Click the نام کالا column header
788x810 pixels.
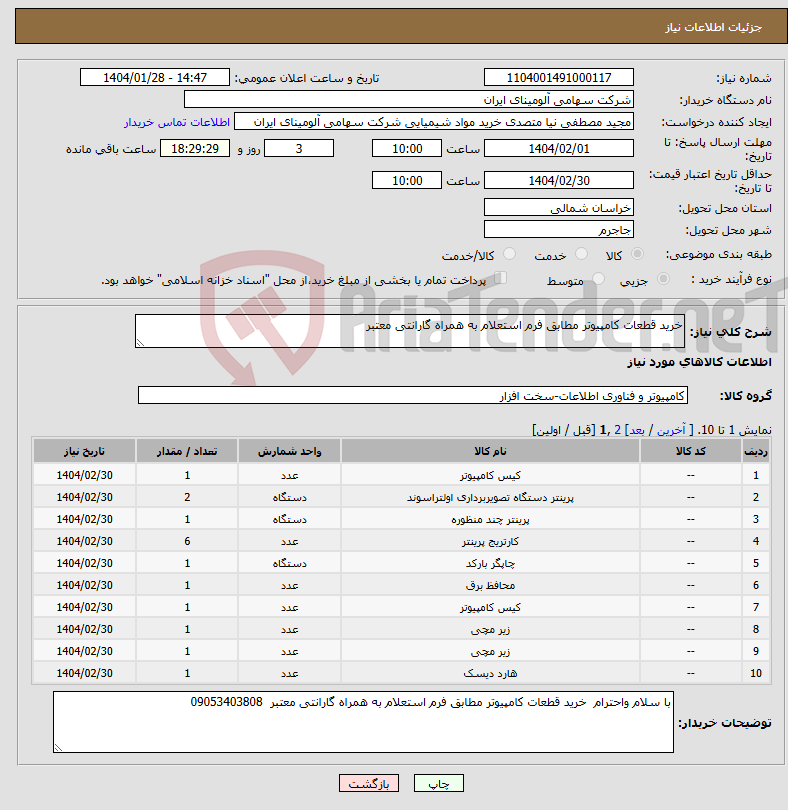[490, 451]
